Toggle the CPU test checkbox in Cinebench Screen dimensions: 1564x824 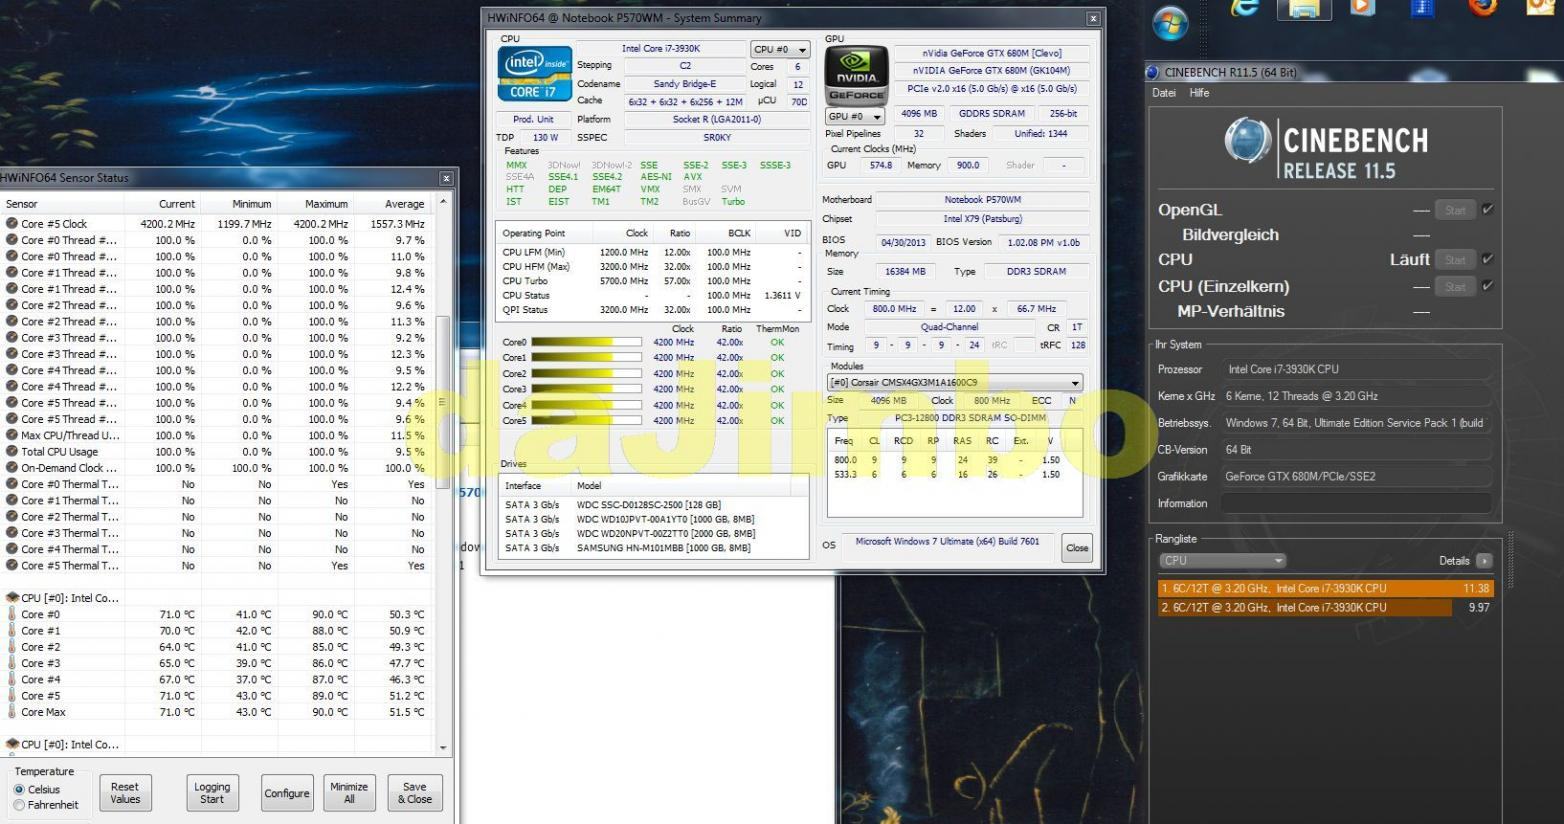[x=1488, y=259]
